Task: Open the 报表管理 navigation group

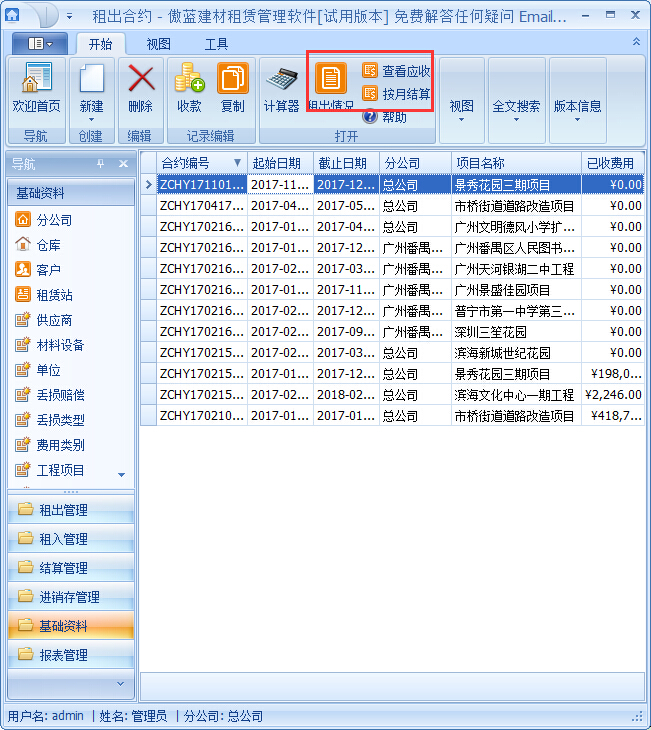Action: point(63,655)
